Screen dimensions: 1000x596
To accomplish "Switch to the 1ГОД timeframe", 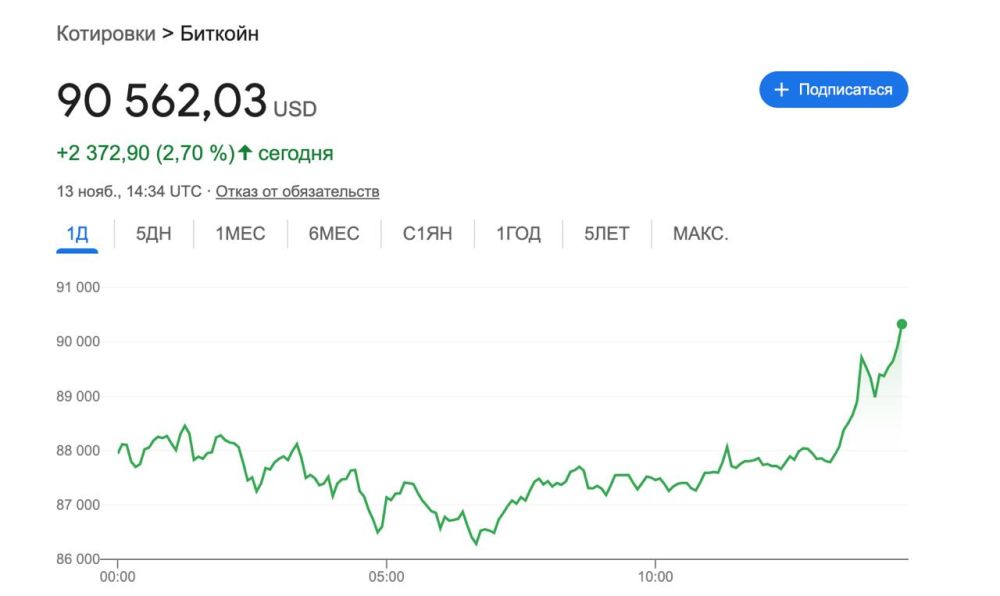I will (518, 232).
